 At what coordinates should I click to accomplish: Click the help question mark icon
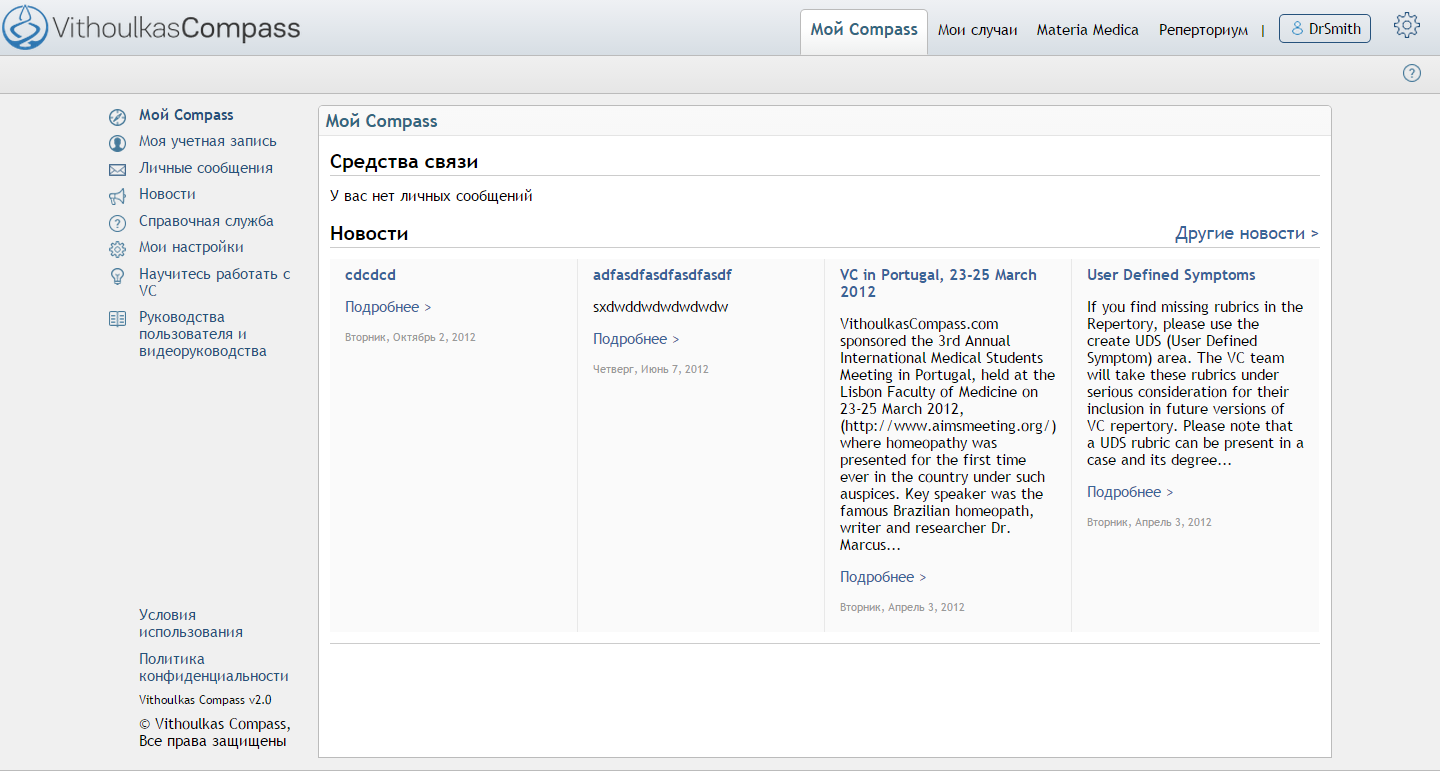1412,73
